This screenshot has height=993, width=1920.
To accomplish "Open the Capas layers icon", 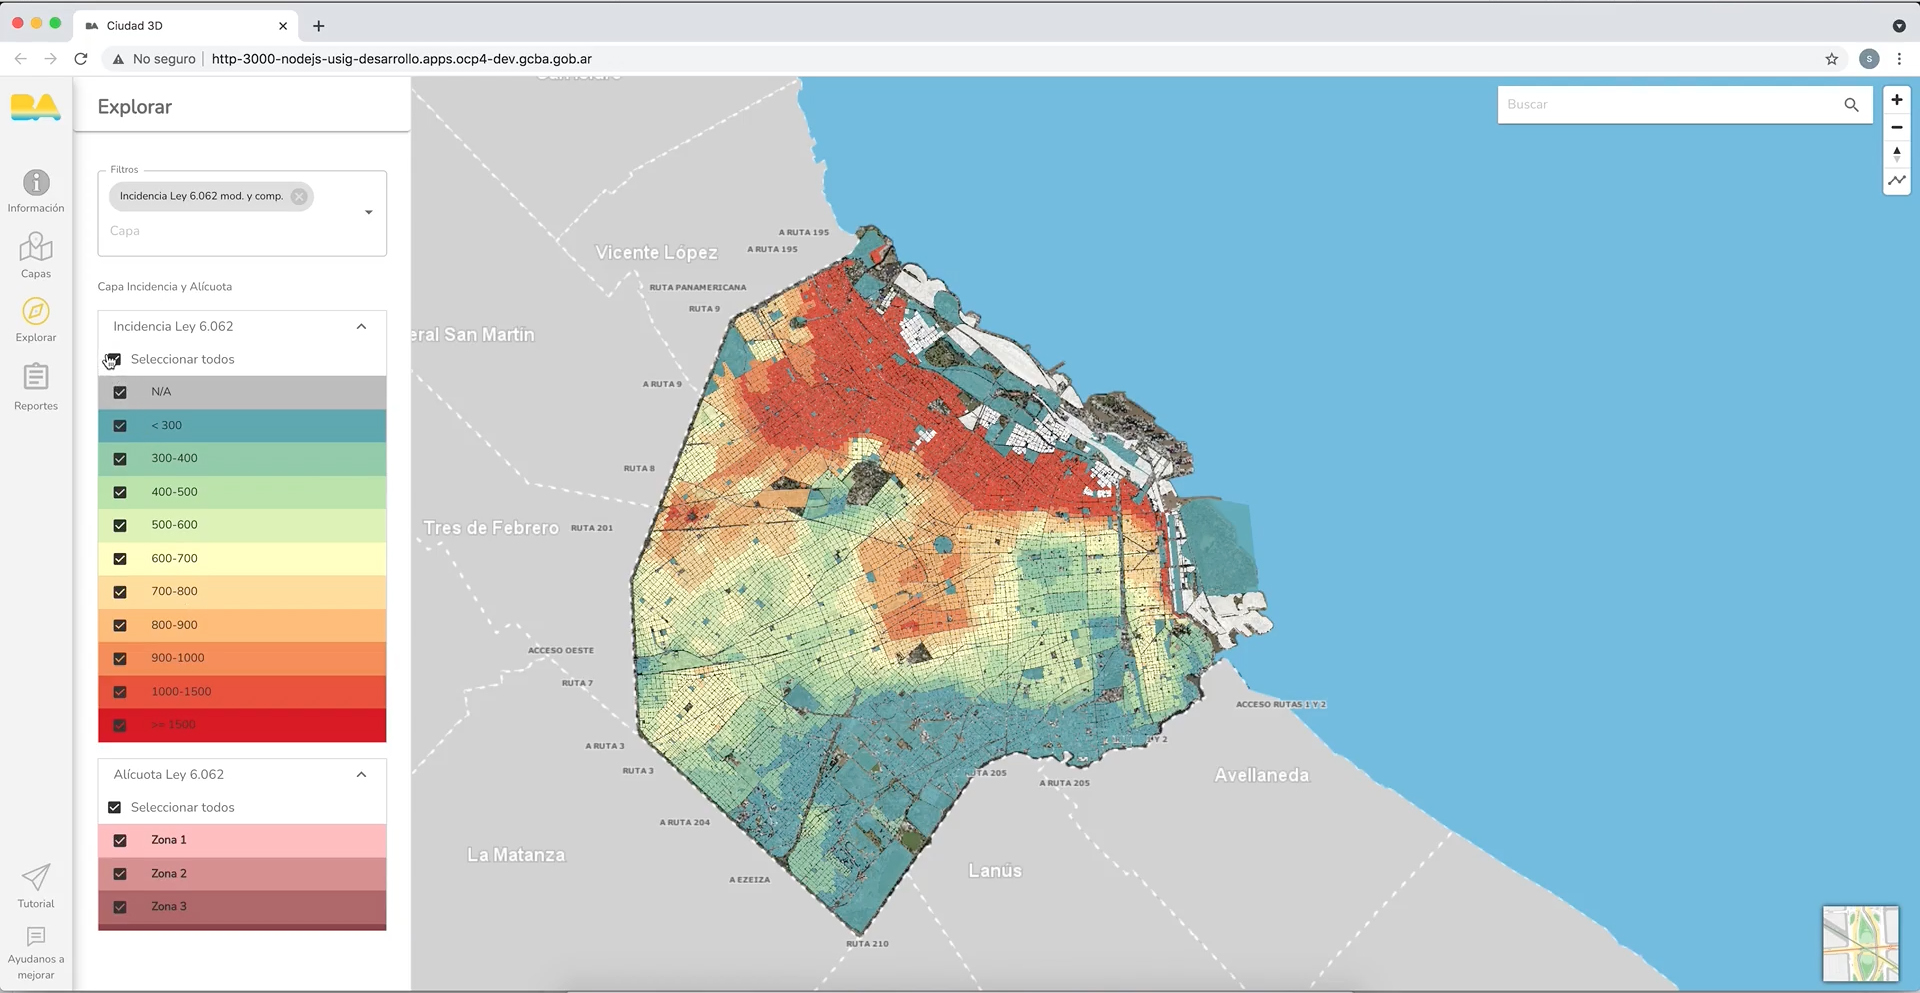I will (x=36, y=247).
